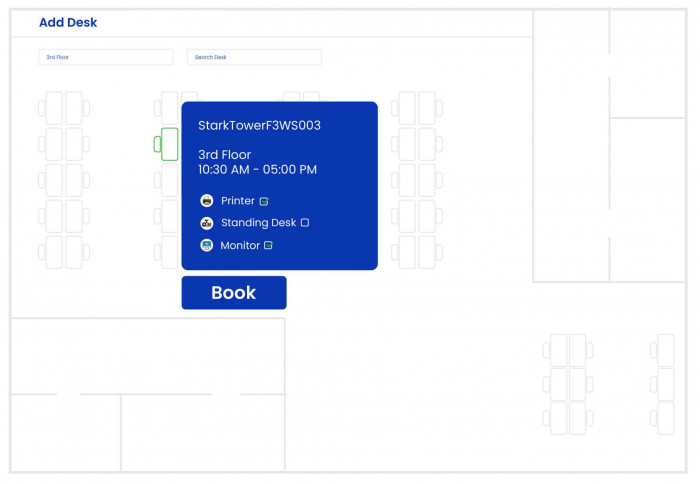Click the 10:30 AM - 05:00 PM time text
This screenshot has width=700, height=484.
pos(258,170)
